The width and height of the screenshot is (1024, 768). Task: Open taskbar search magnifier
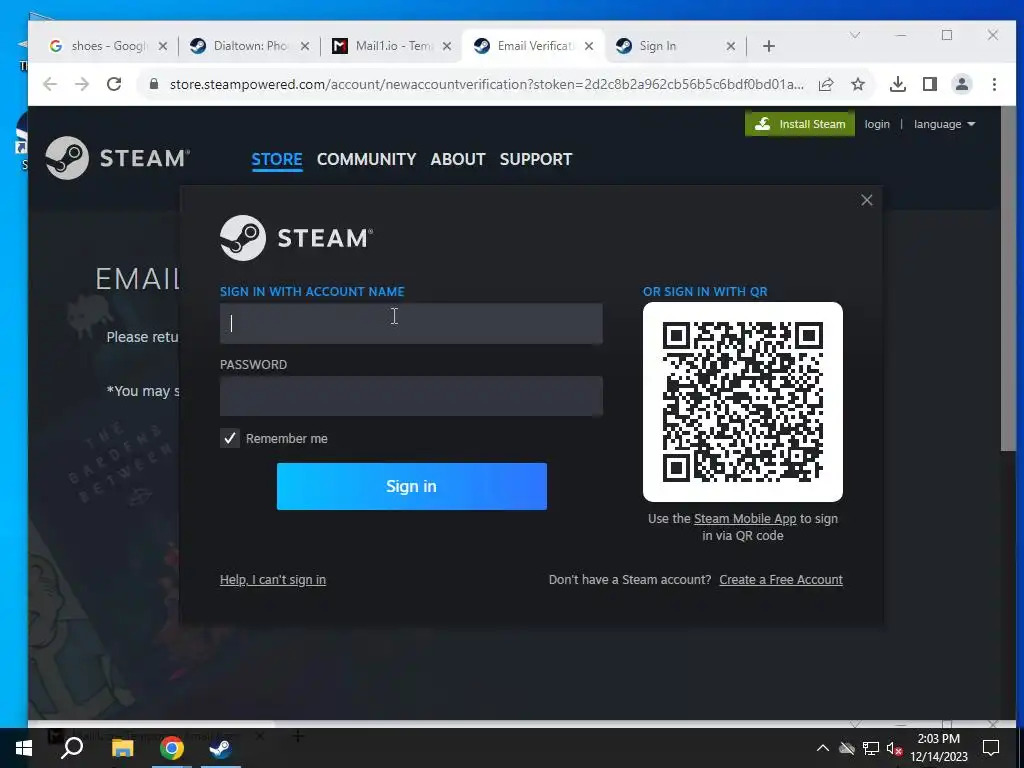click(x=72, y=748)
